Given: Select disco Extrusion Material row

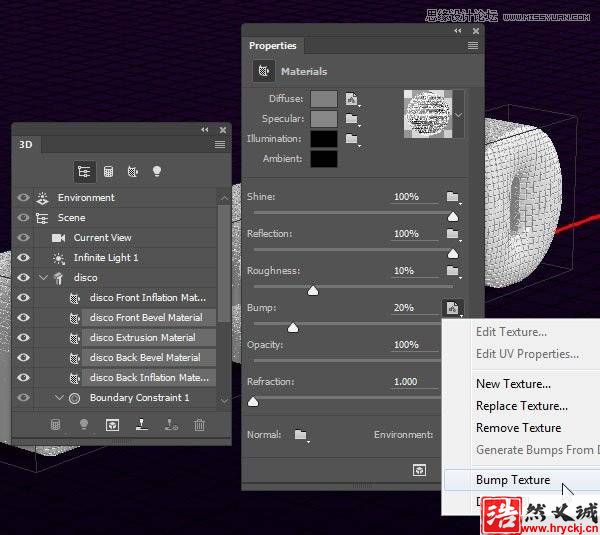Looking at the screenshot, I should [149, 338].
